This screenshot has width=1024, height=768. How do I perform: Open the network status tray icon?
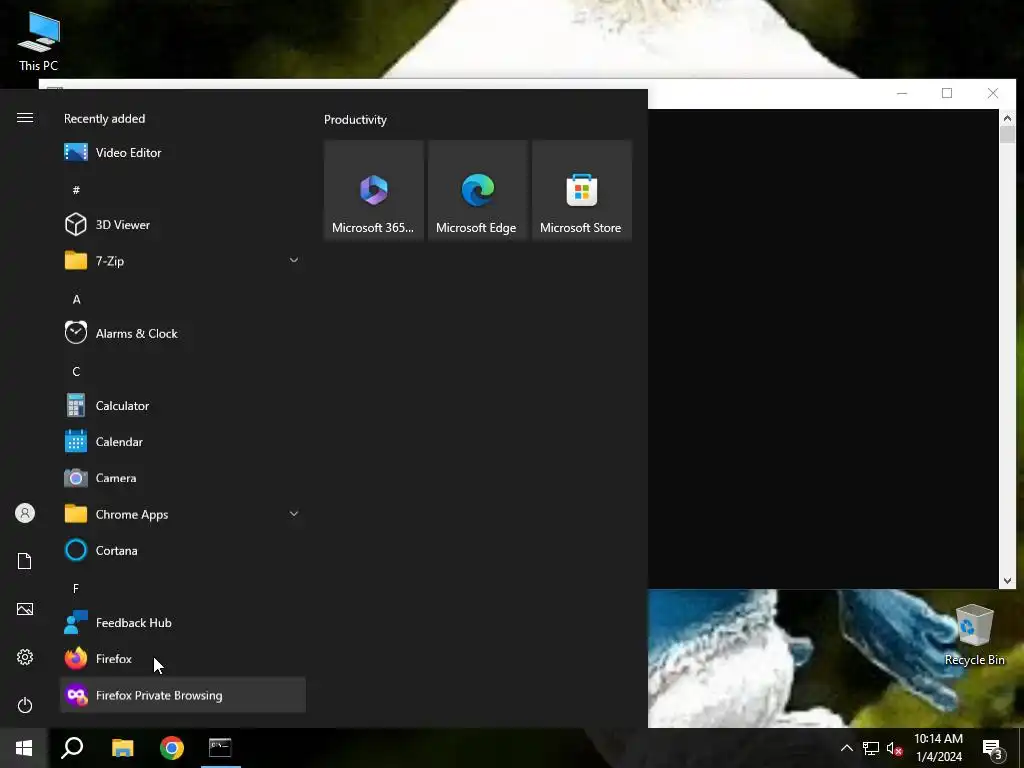coord(871,748)
